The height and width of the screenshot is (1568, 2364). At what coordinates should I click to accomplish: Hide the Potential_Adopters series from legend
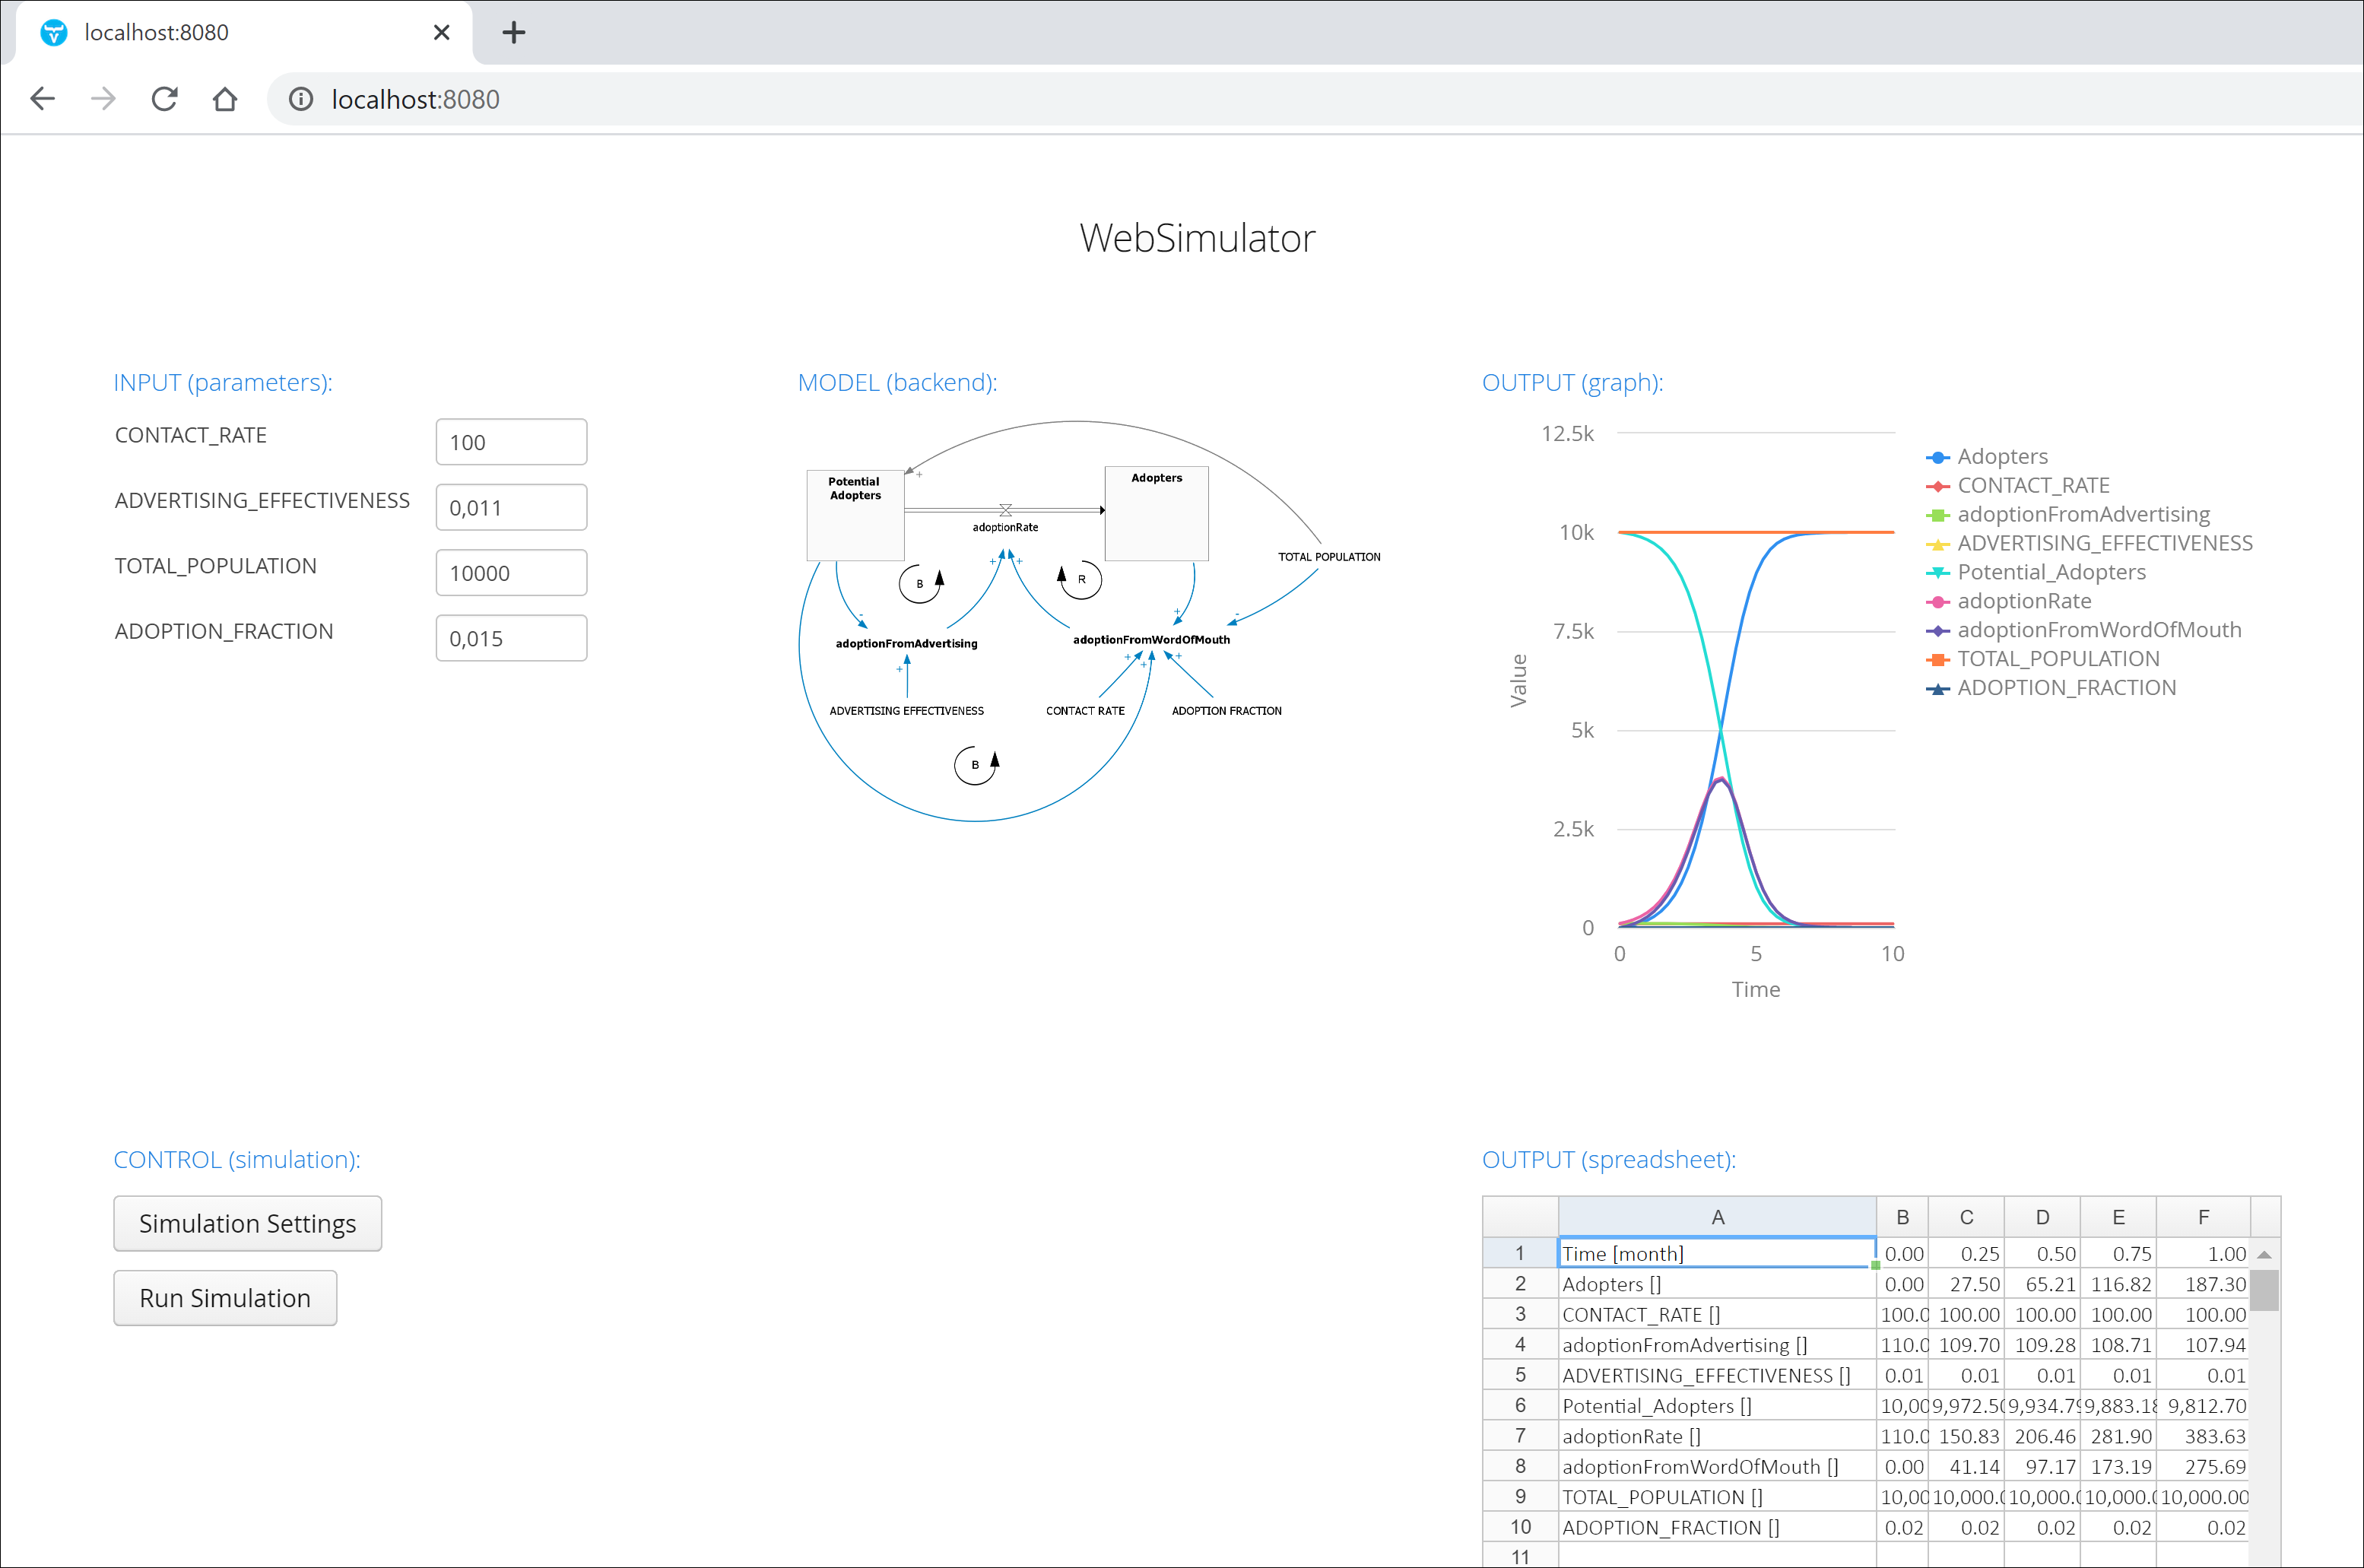point(2050,572)
